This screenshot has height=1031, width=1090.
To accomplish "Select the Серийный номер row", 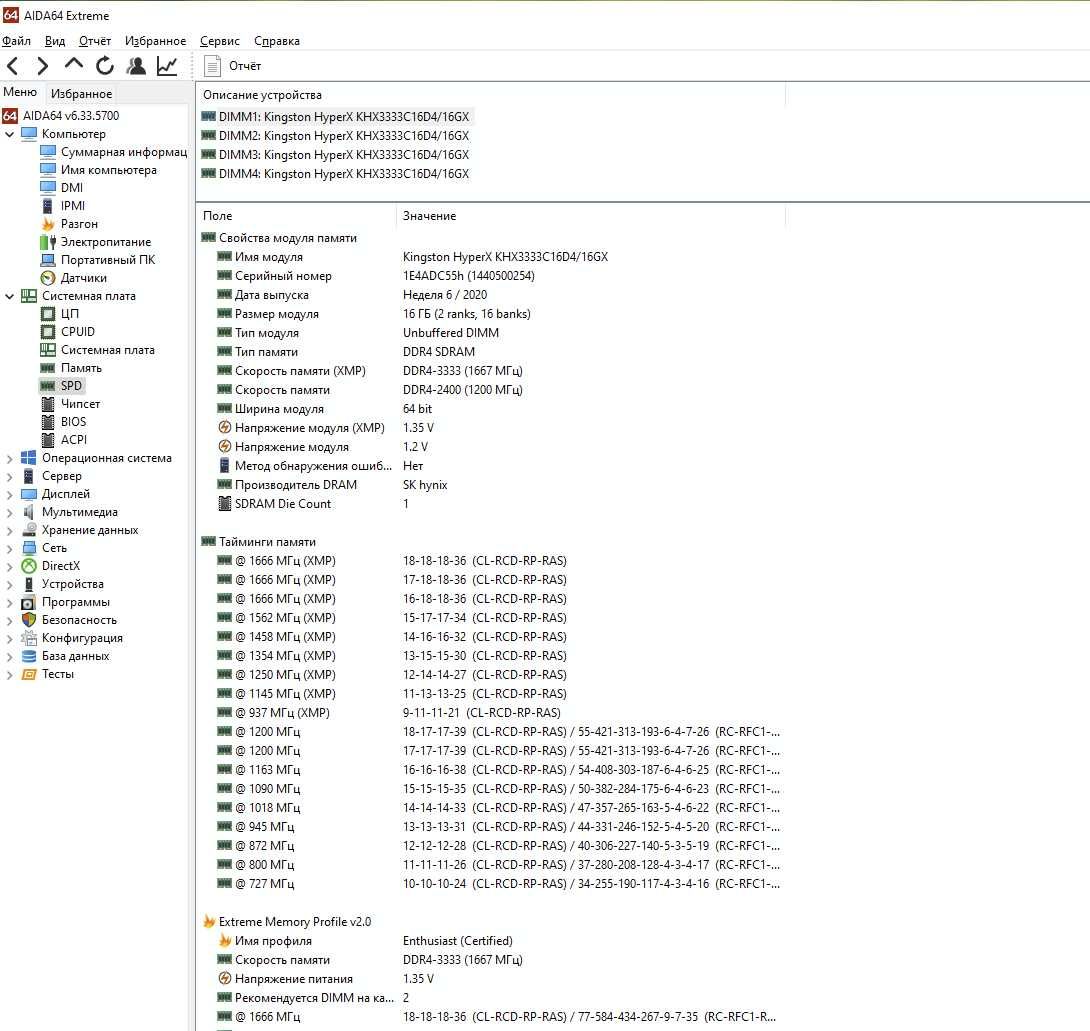I will point(491,276).
